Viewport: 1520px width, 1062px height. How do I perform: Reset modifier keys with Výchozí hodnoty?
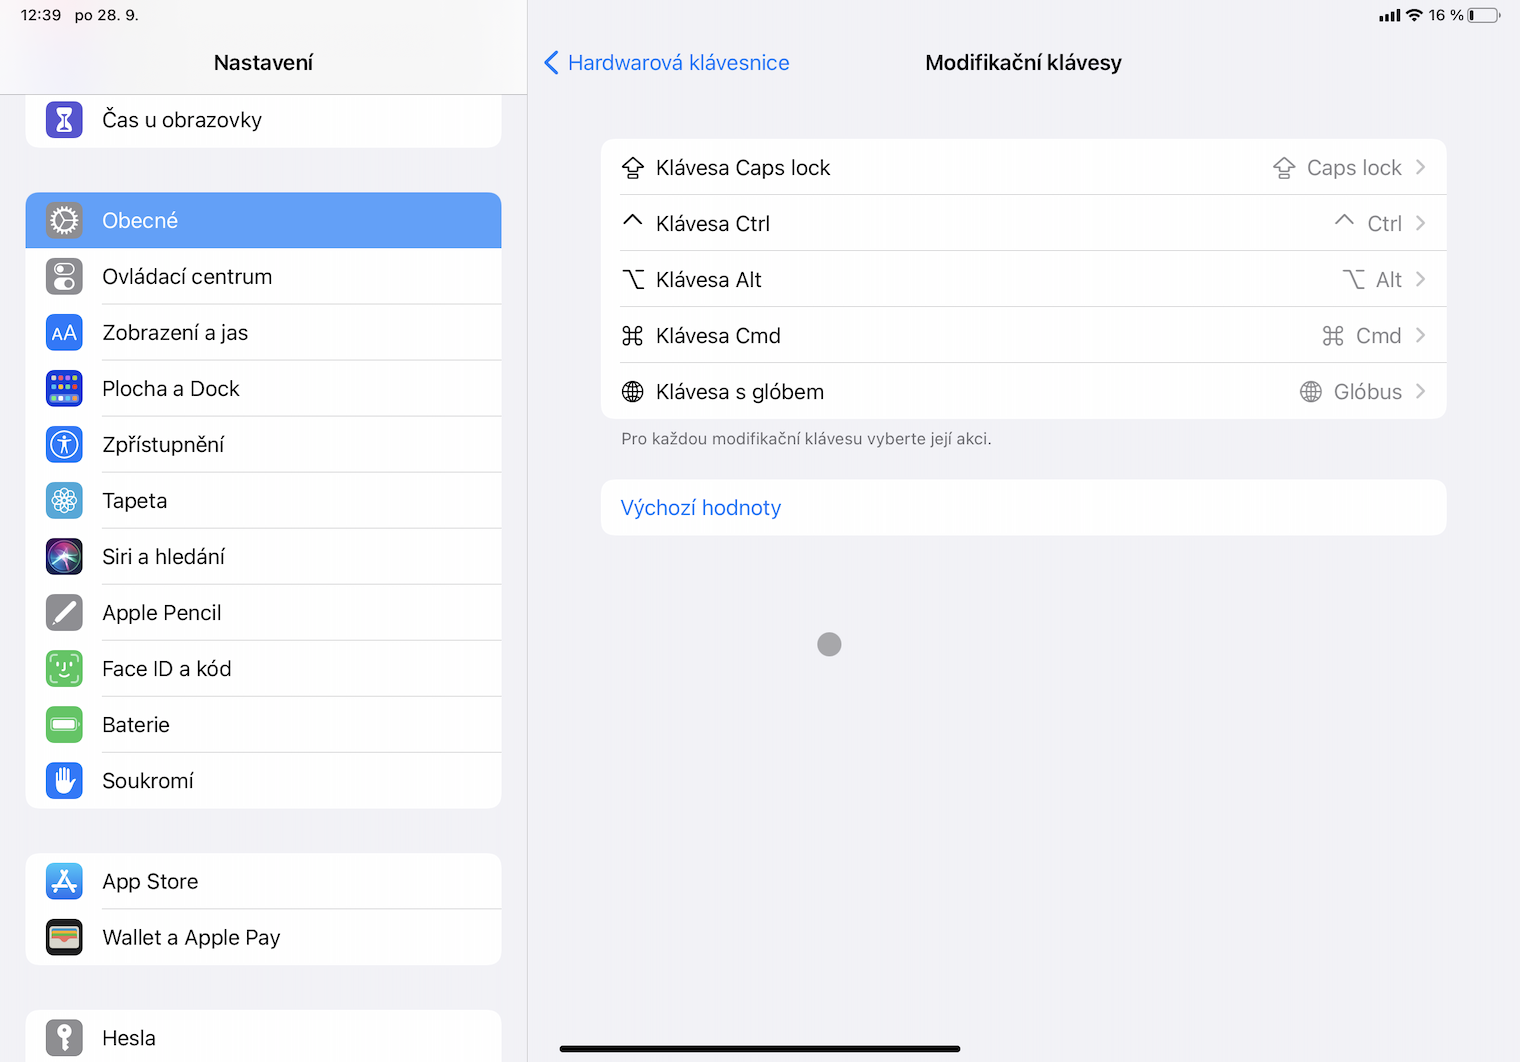click(x=701, y=508)
